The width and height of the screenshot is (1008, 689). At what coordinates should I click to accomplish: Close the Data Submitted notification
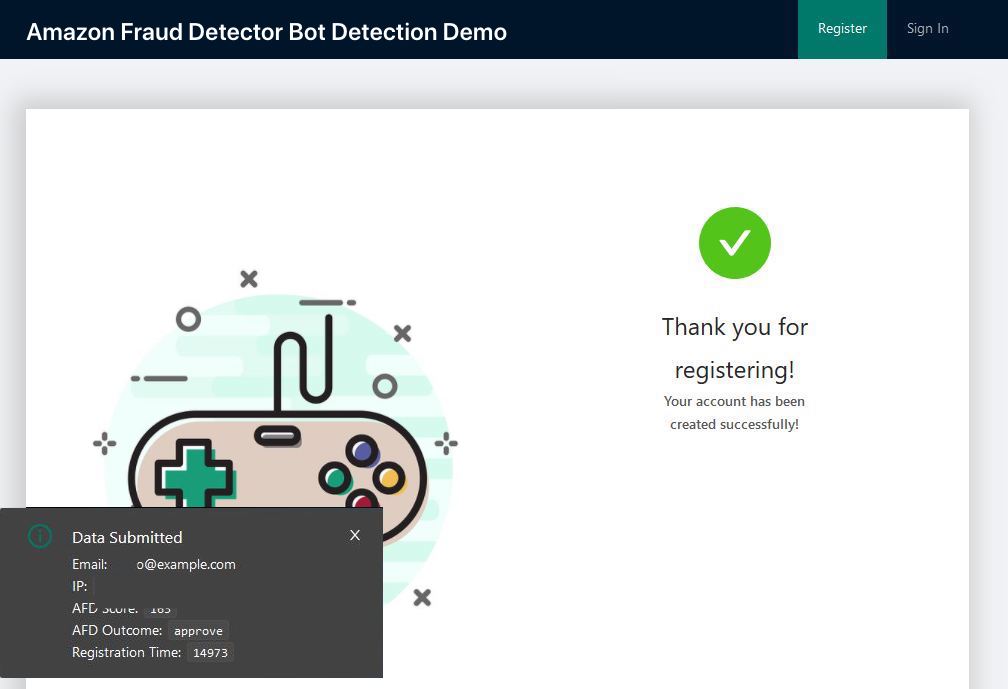[x=355, y=535]
